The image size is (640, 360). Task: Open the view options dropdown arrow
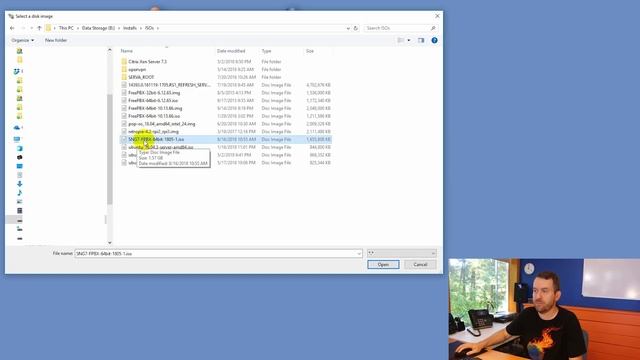pos(409,40)
